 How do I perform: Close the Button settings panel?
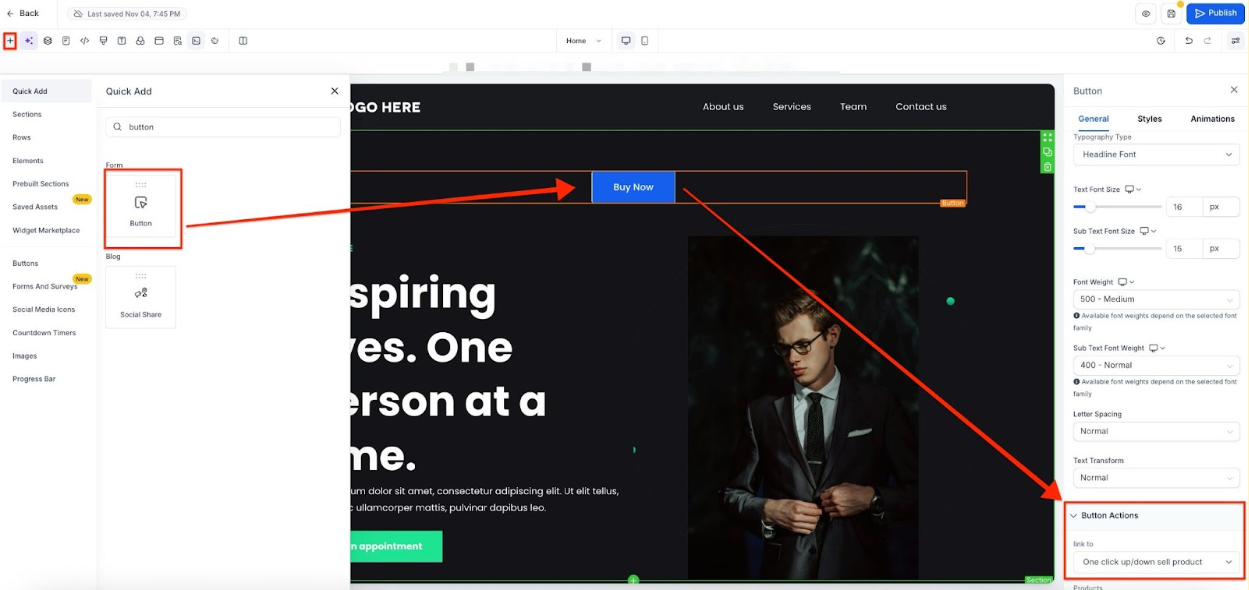point(1234,90)
